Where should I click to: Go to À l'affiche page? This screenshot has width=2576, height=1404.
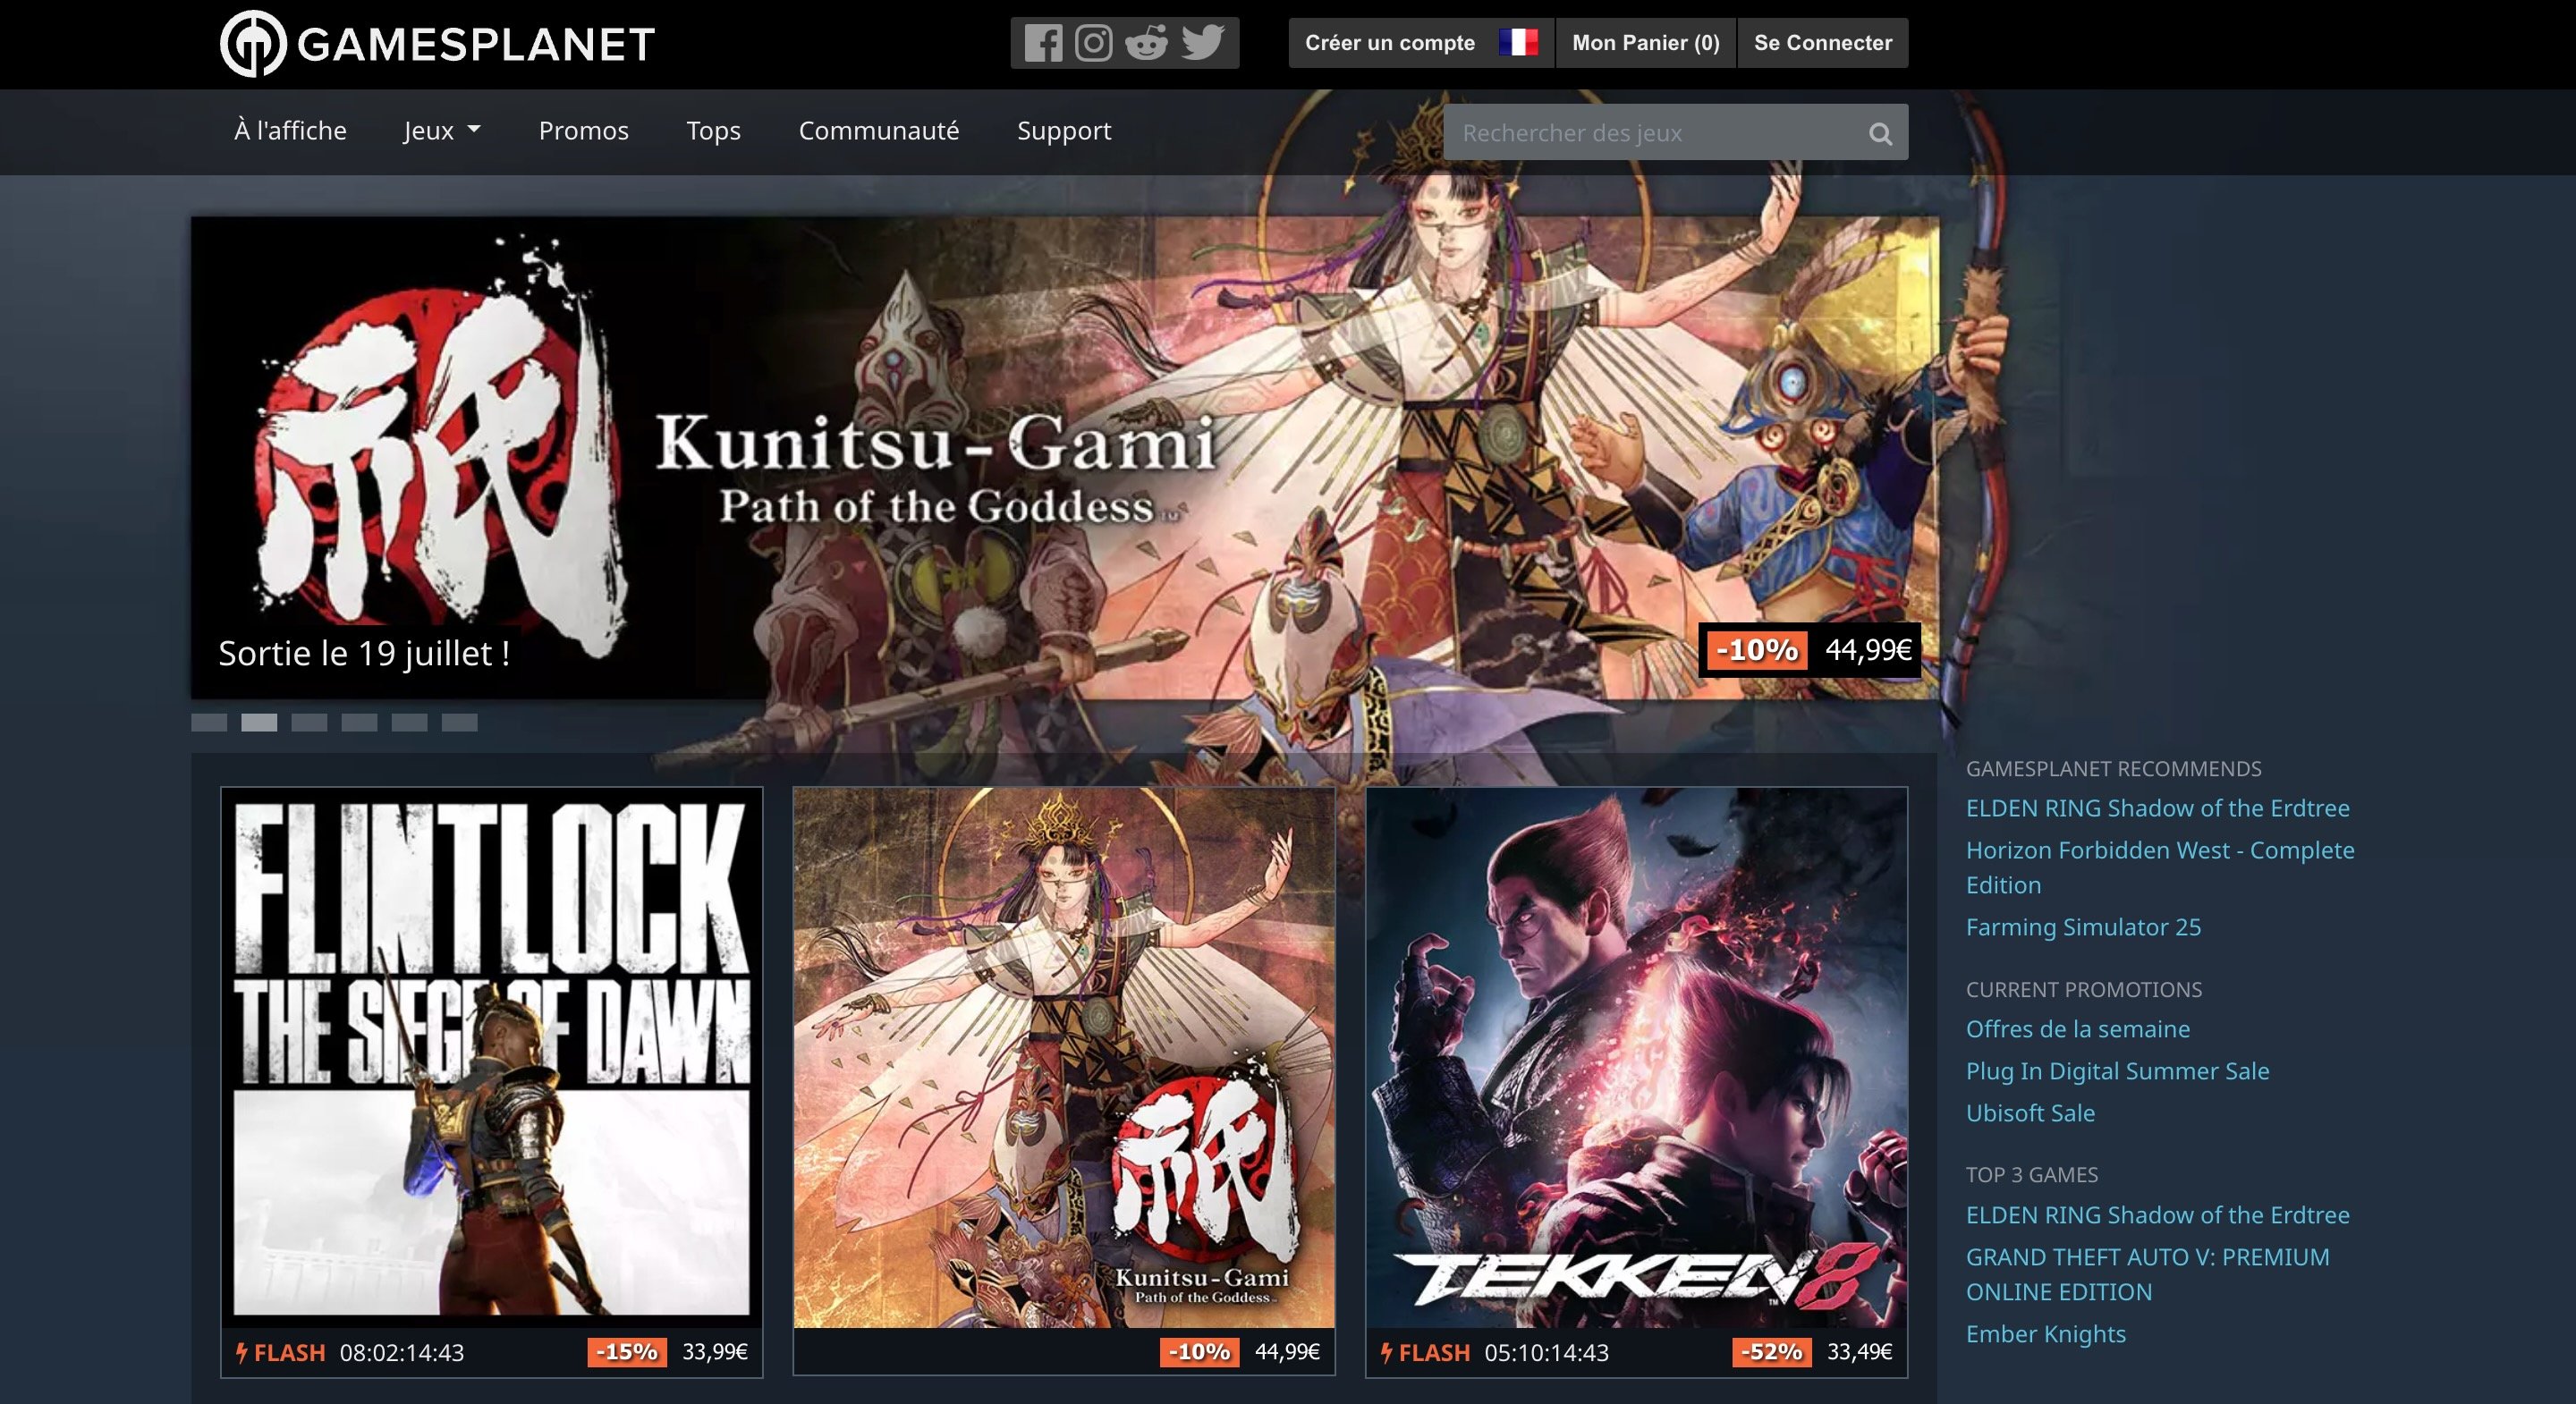coord(290,130)
